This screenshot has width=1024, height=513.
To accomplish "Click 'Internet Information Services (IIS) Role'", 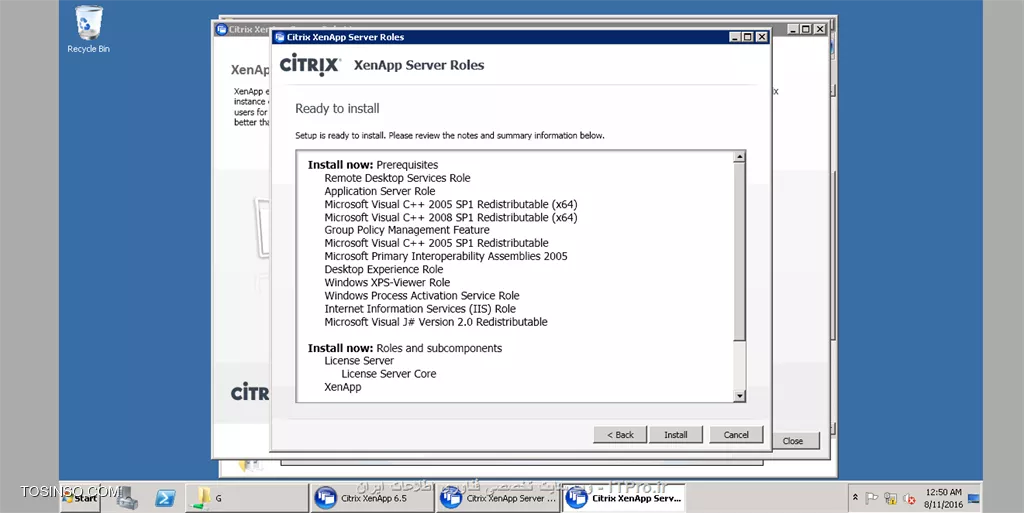I will (420, 309).
